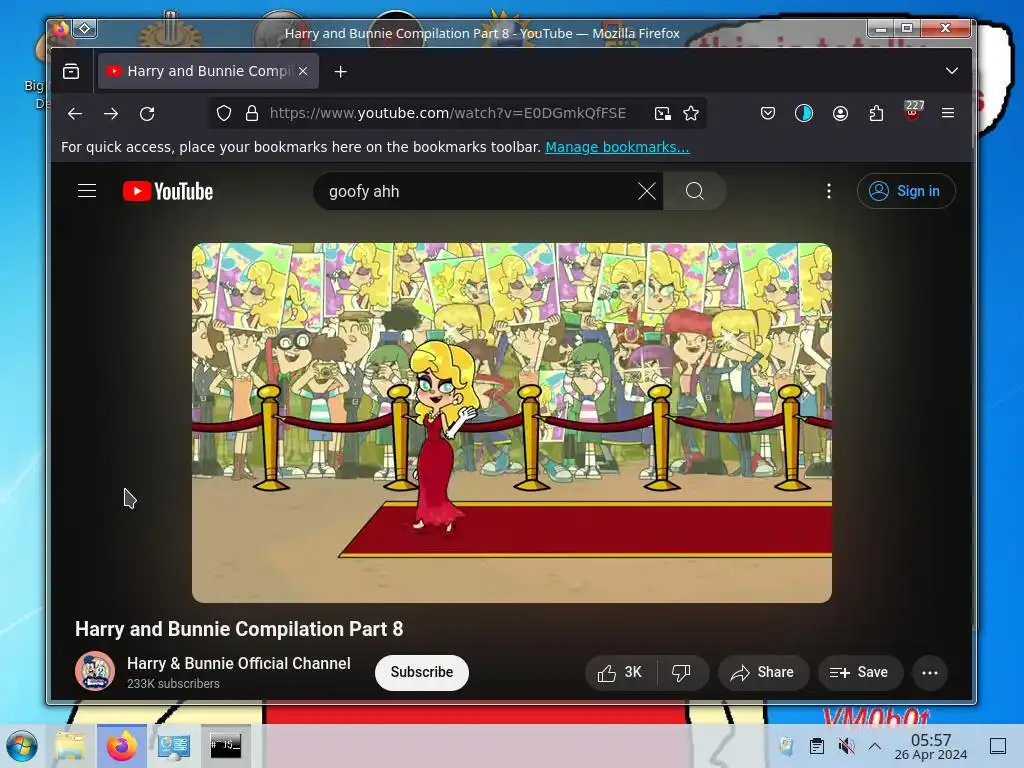The image size is (1024, 768).
Task: Open system settings taskbar icon
Action: (174, 746)
